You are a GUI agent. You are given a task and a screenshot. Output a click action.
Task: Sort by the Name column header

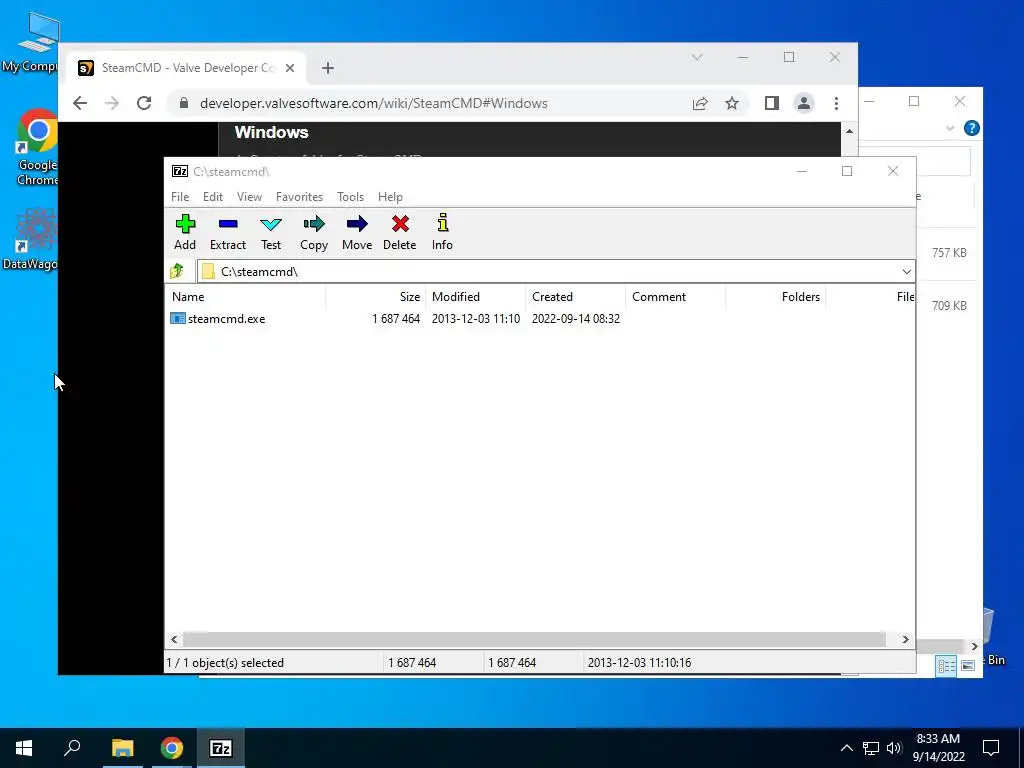(x=246, y=296)
